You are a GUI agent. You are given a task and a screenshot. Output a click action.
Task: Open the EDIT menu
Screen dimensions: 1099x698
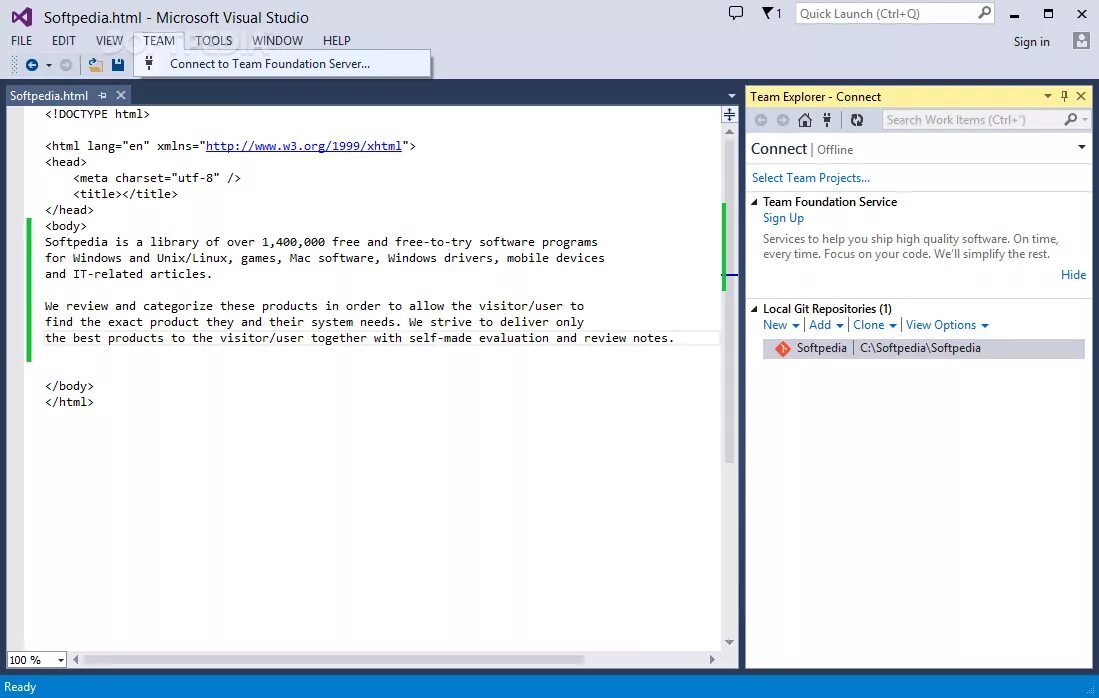(x=63, y=41)
